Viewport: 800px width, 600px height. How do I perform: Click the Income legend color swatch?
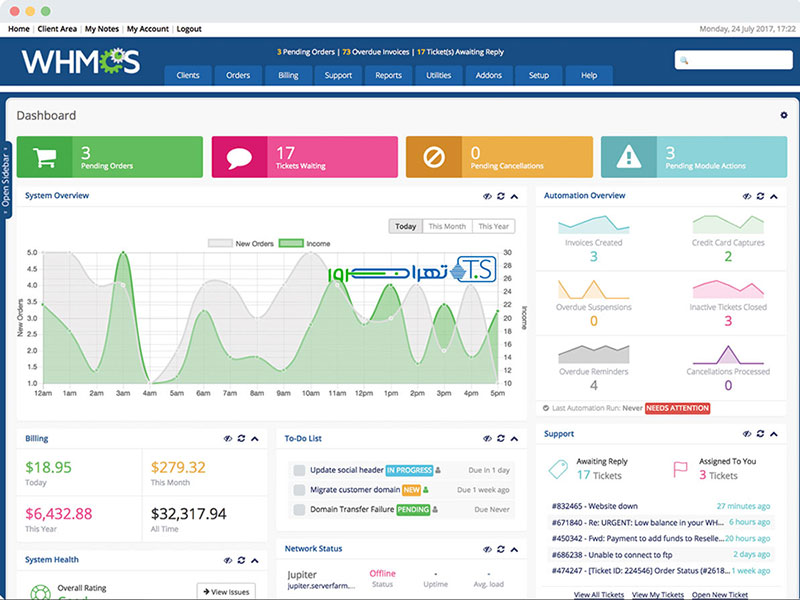[x=291, y=243]
